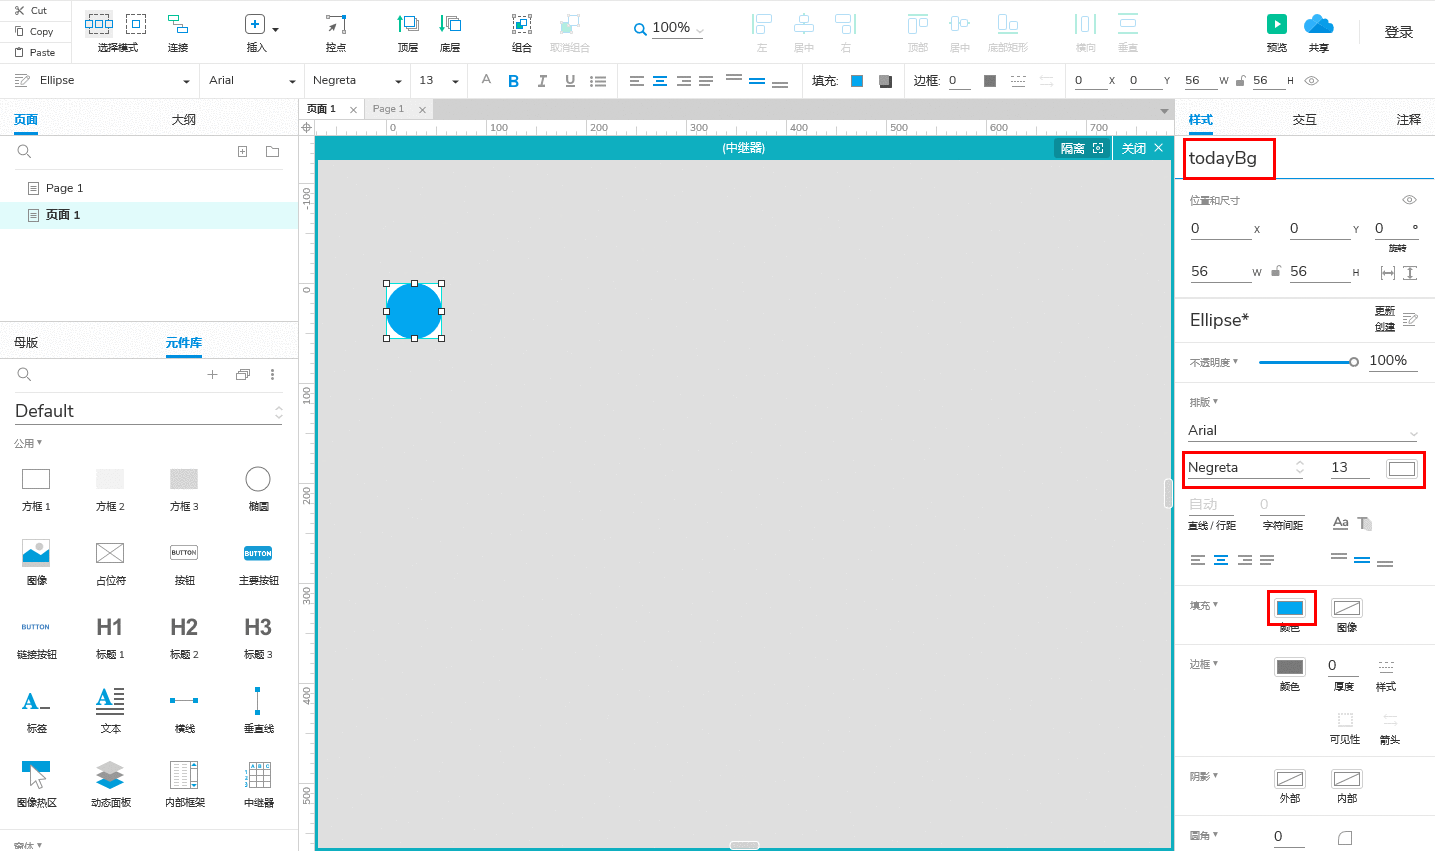Click the cloud Share icon
1435x851 pixels.
[x=1319, y=24]
